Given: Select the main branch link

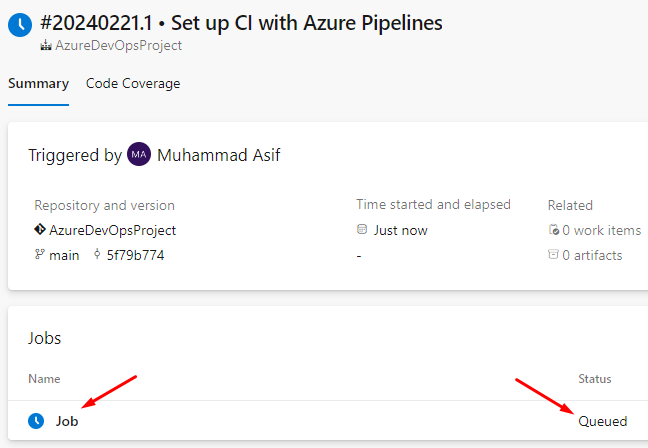Looking at the screenshot, I should click(64, 255).
